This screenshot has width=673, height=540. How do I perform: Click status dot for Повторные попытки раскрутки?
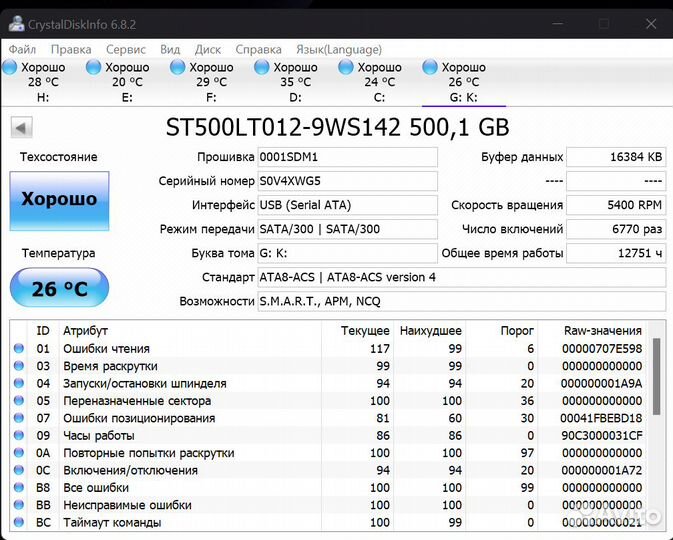[x=18, y=452]
